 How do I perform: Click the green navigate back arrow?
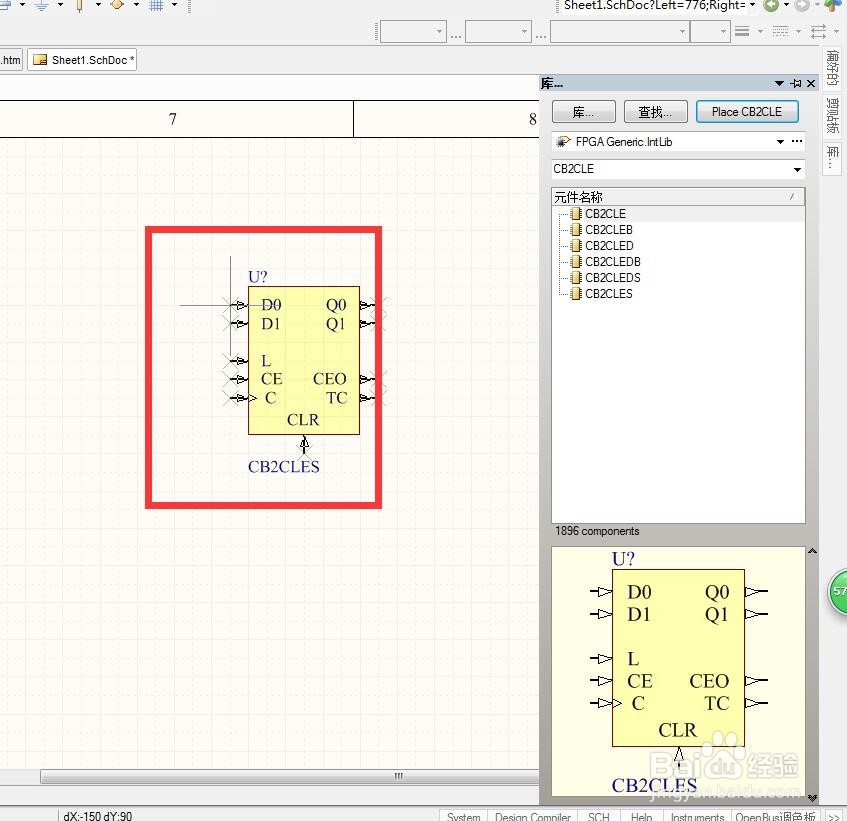coord(771,5)
